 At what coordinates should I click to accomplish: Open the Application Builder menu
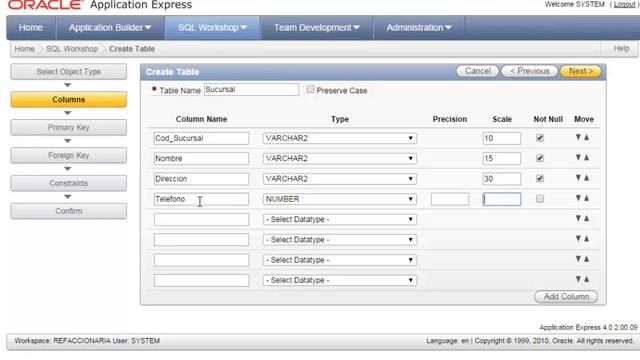(x=110, y=28)
